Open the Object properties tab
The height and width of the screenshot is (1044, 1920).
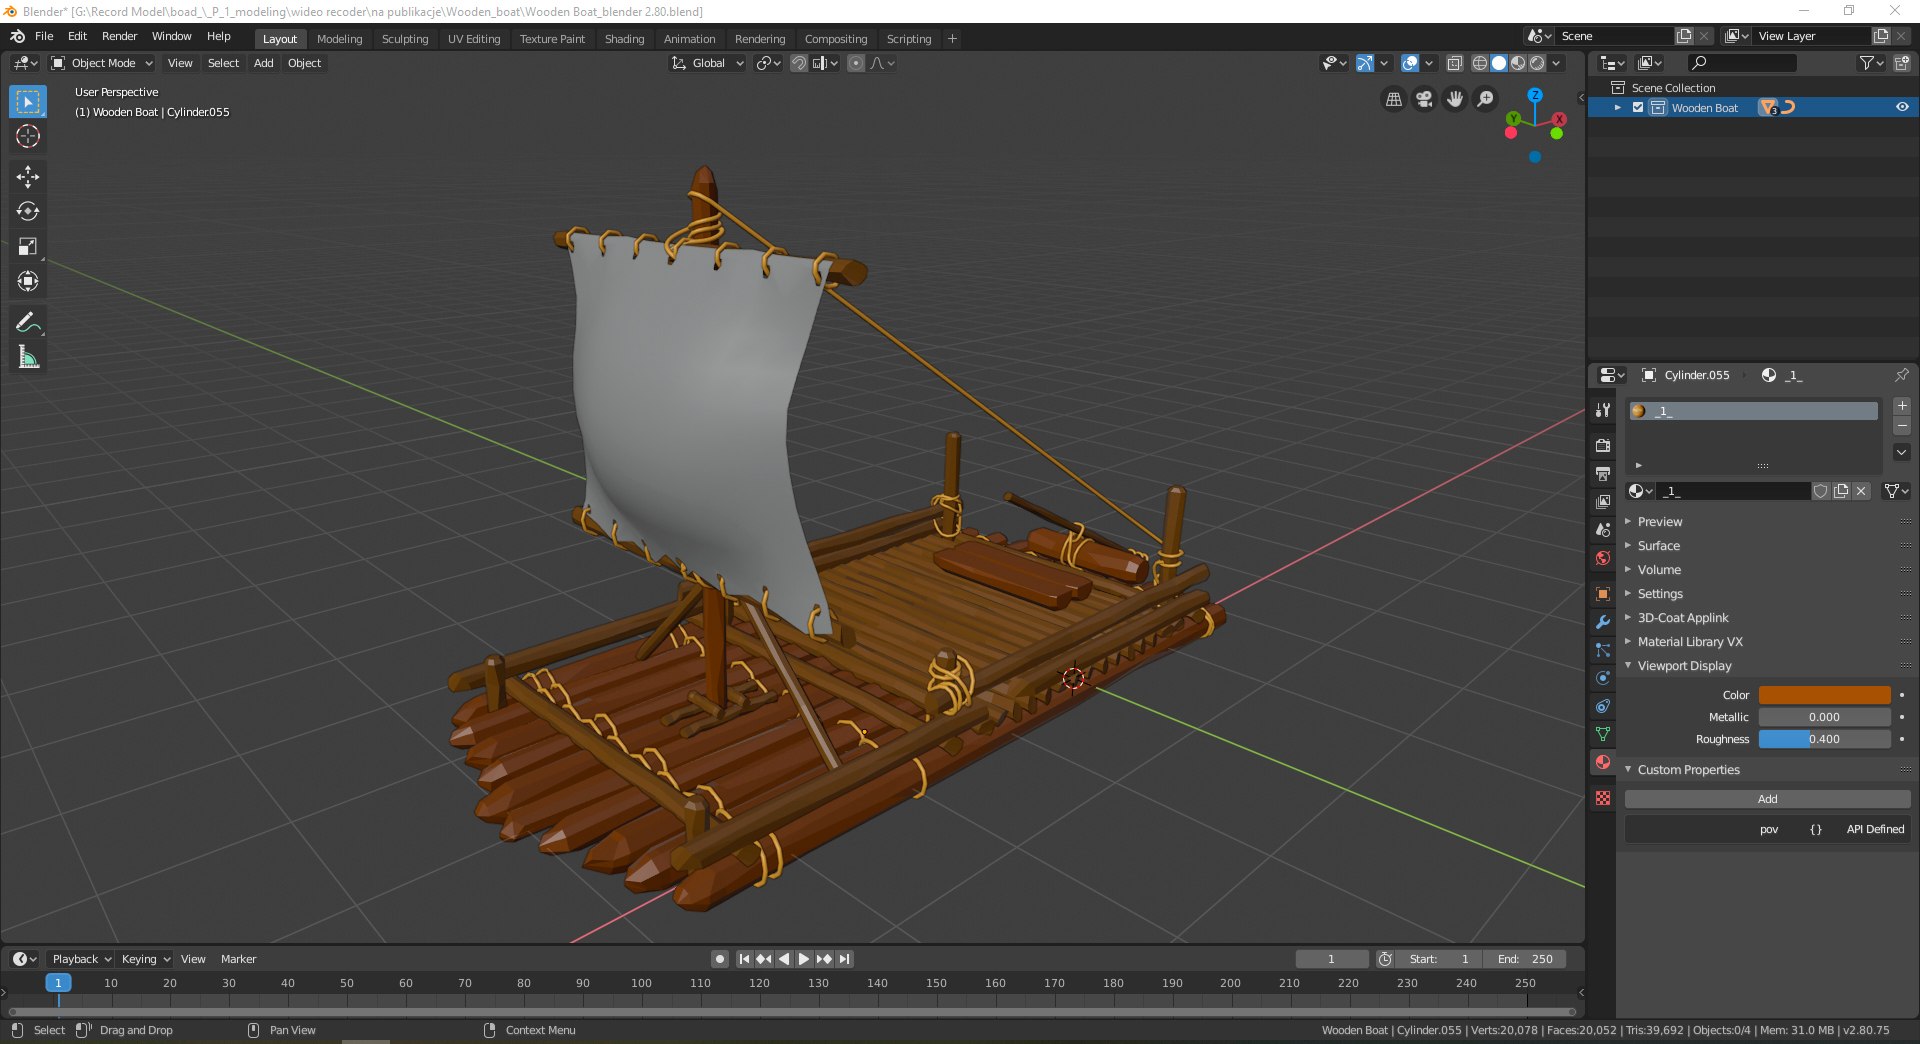pos(1603,594)
